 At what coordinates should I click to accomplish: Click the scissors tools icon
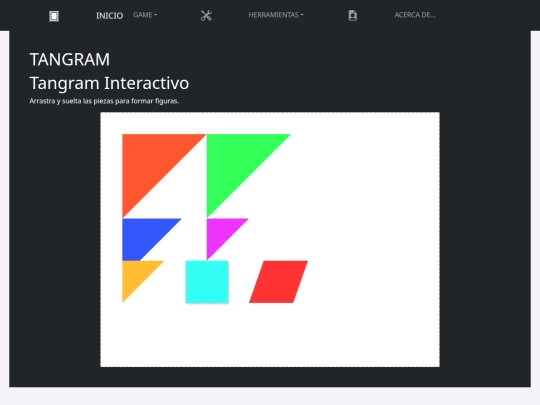point(206,15)
